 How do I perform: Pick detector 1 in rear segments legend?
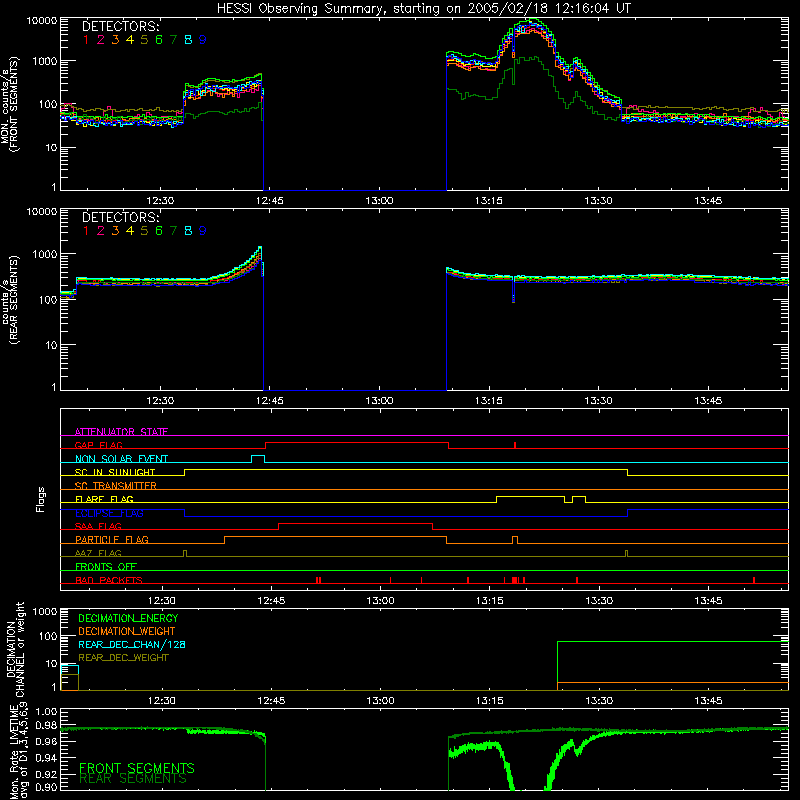[x=86, y=231]
